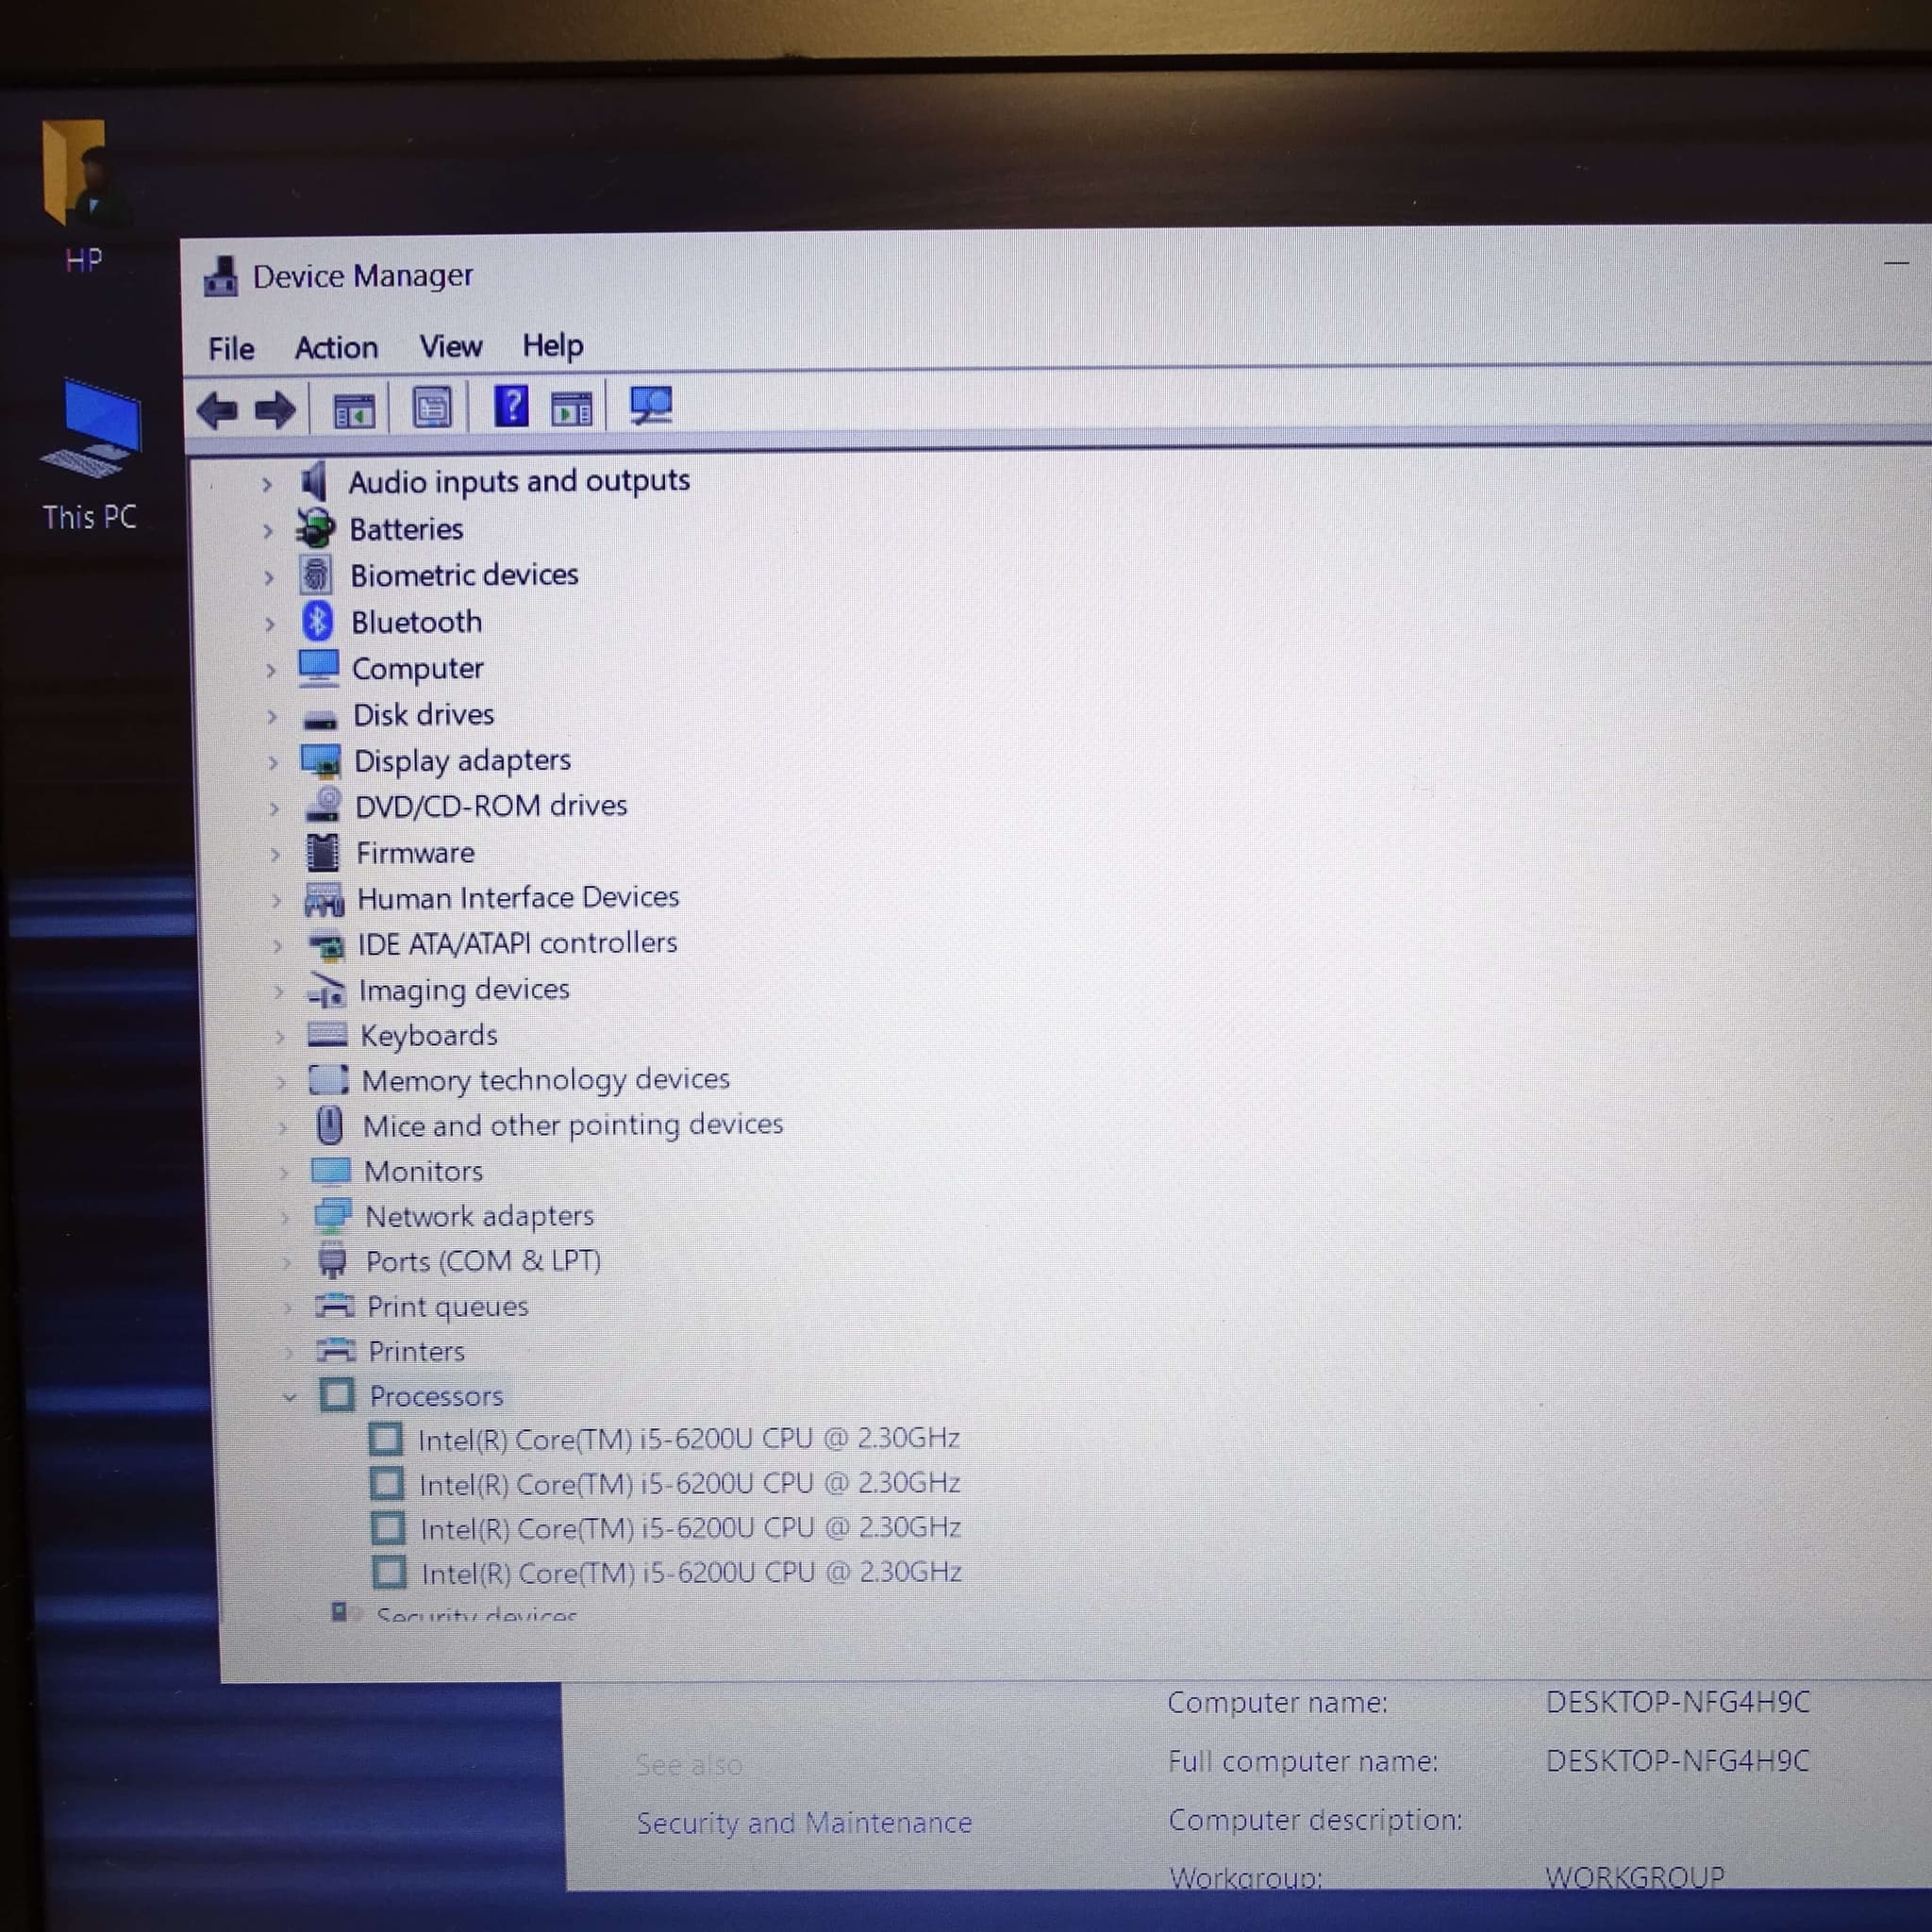Click the Back arrow toolbar icon
Image resolution: width=1932 pixels, height=1932 pixels.
217,410
